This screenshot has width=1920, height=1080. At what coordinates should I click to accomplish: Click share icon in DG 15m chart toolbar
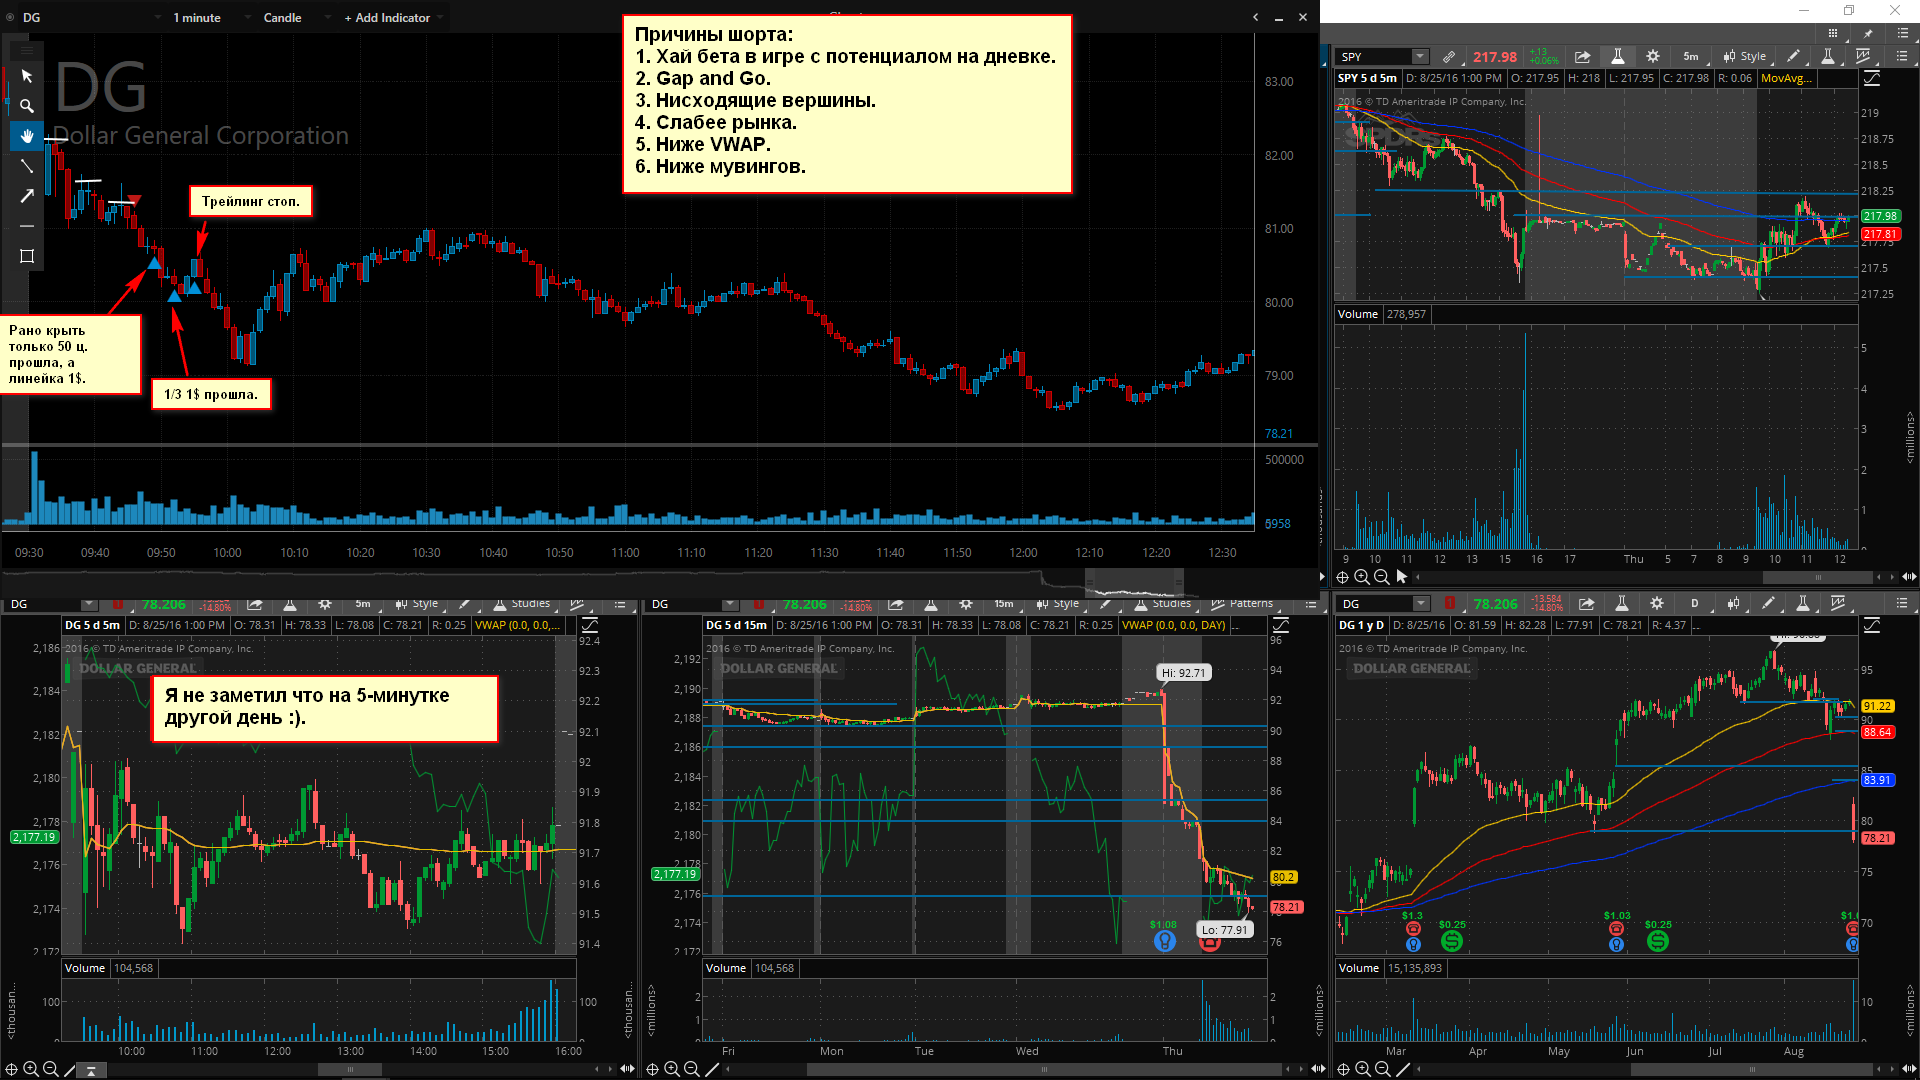point(895,604)
